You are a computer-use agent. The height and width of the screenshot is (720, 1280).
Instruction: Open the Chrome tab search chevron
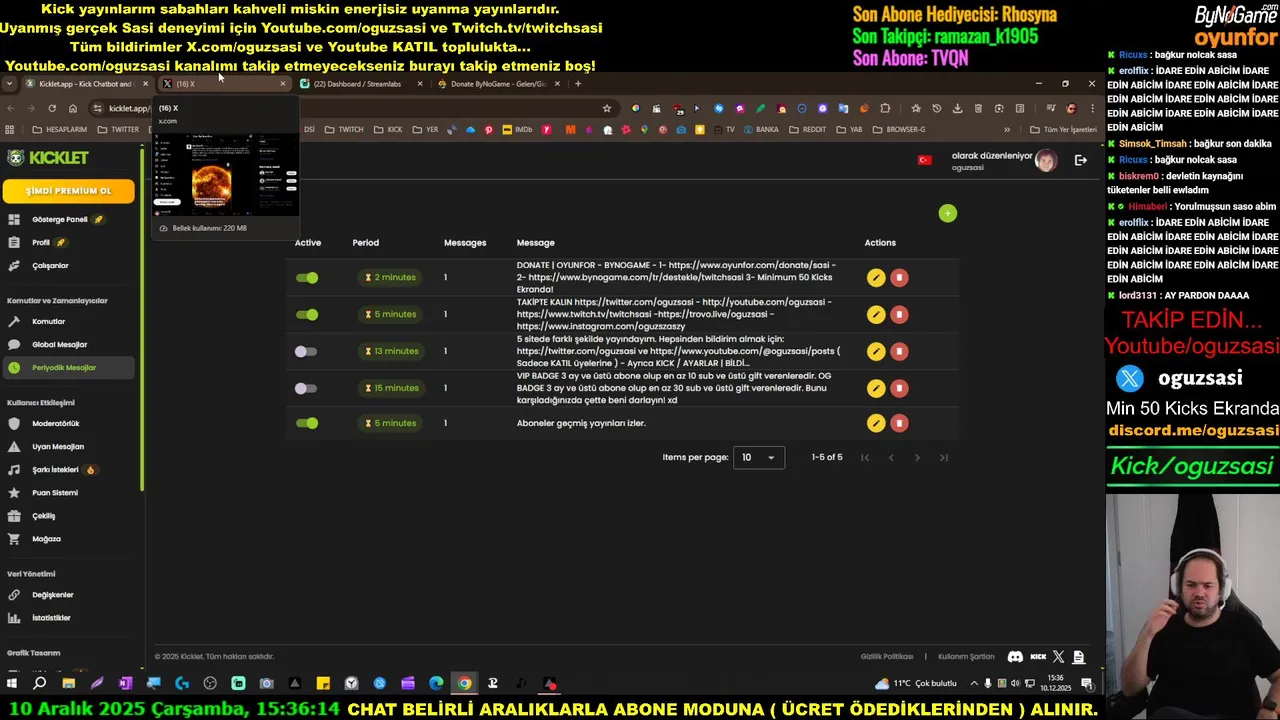point(9,84)
